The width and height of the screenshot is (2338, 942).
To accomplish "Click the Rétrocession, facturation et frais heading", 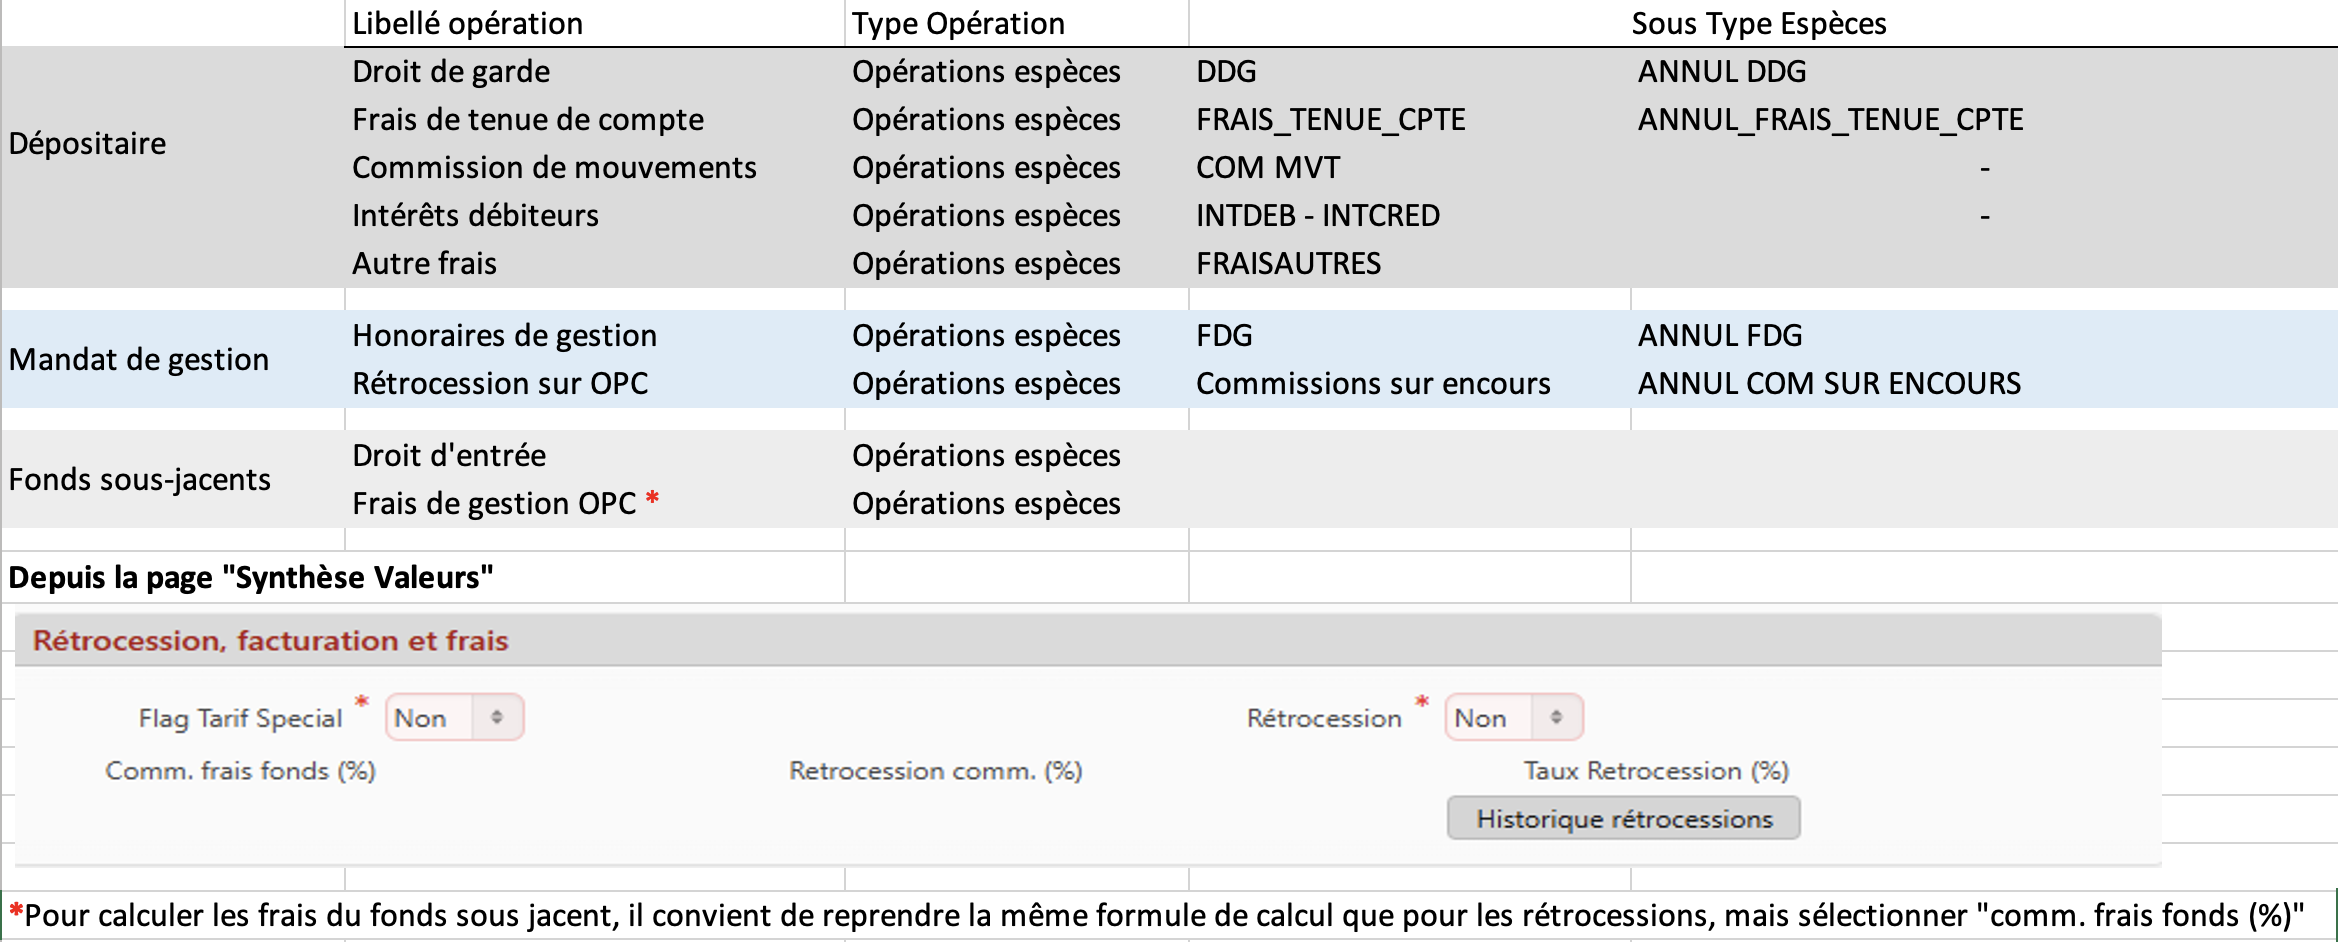I will point(271,641).
